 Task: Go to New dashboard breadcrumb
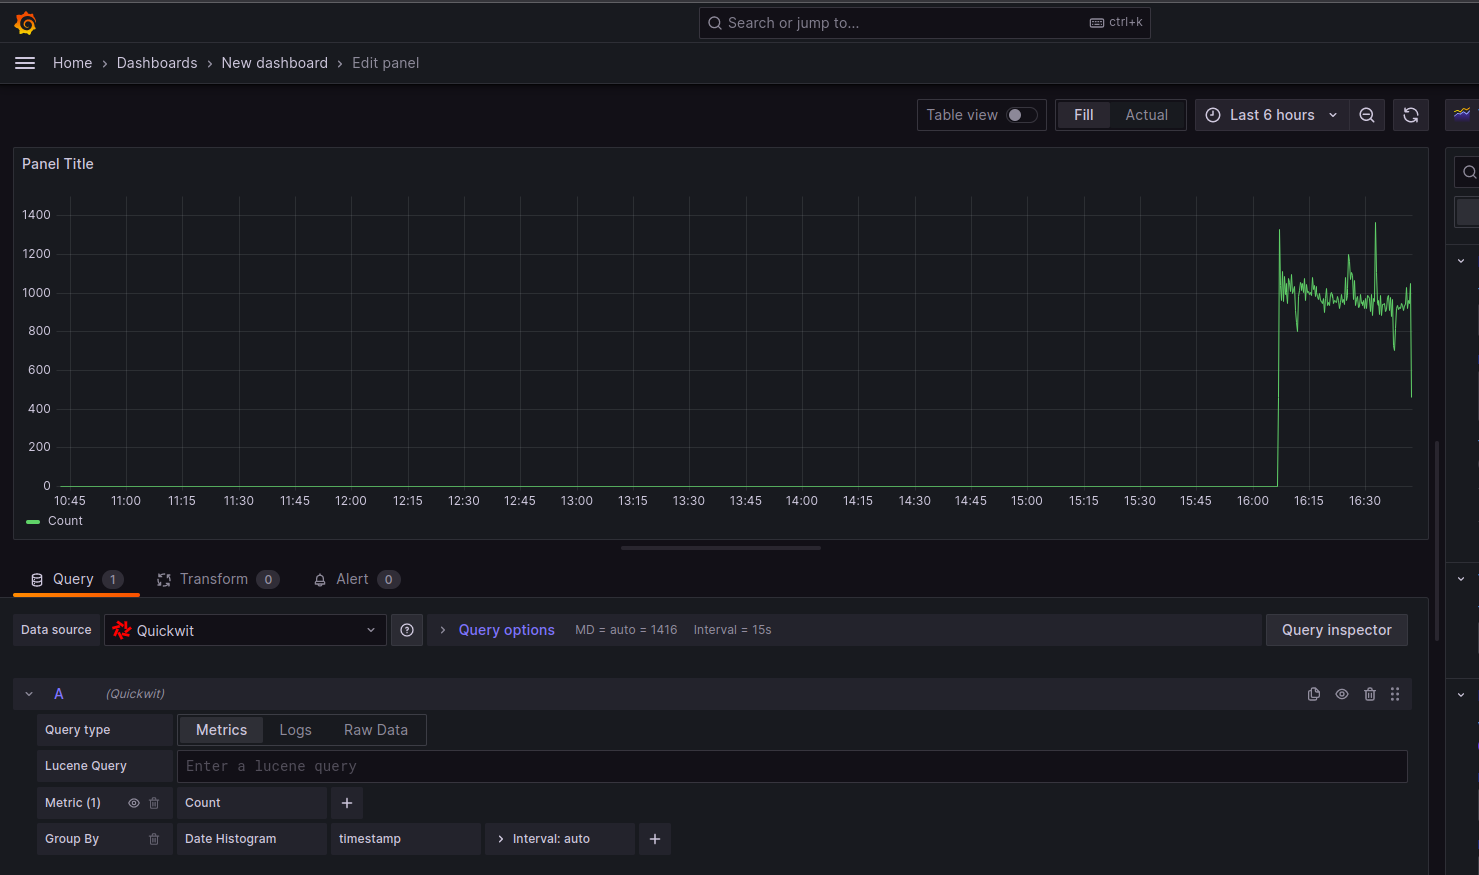coord(275,63)
